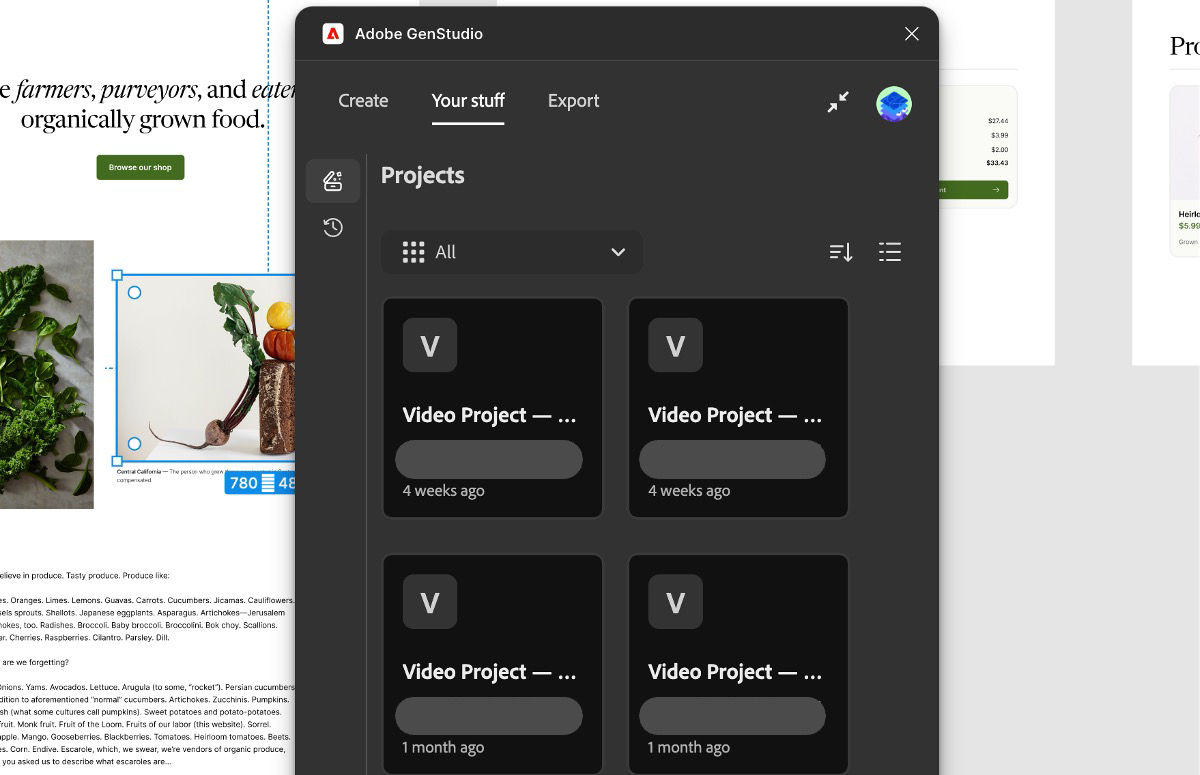The width and height of the screenshot is (1200, 775).
Task: Open the top-left Video Project card
Action: tap(492, 407)
